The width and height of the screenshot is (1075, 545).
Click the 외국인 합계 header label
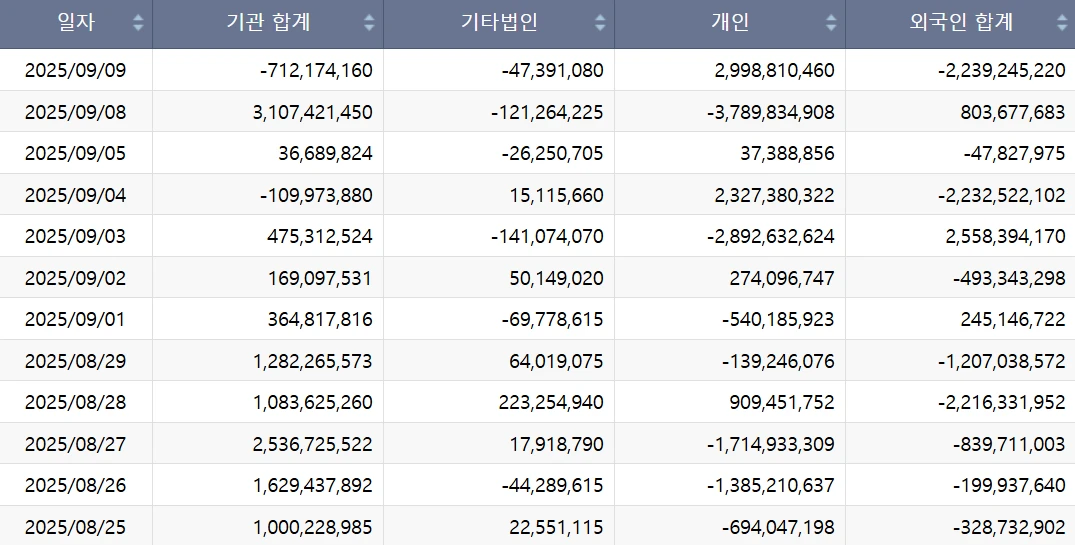coord(961,23)
